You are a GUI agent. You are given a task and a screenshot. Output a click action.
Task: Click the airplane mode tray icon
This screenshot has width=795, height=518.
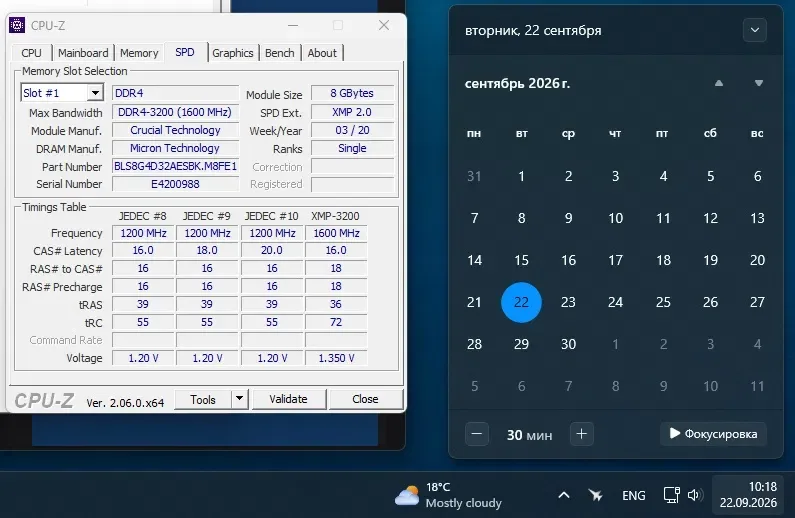coord(595,495)
